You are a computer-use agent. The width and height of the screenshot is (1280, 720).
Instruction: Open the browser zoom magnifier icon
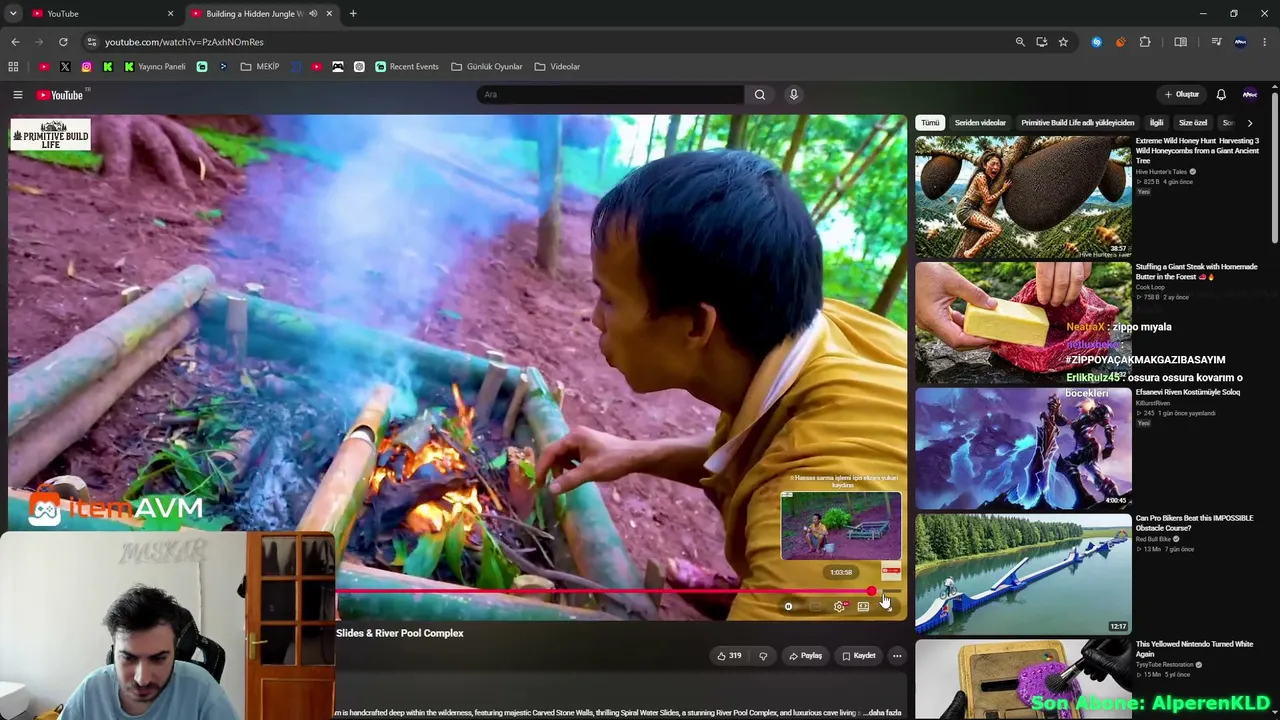click(1020, 42)
